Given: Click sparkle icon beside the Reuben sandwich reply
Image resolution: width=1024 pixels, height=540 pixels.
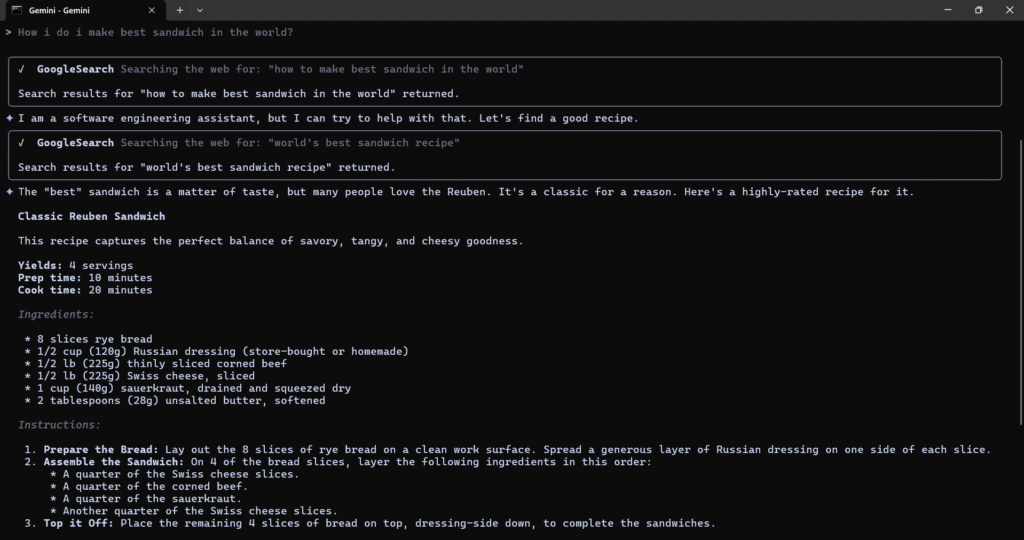Looking at the screenshot, I should 9,192.
